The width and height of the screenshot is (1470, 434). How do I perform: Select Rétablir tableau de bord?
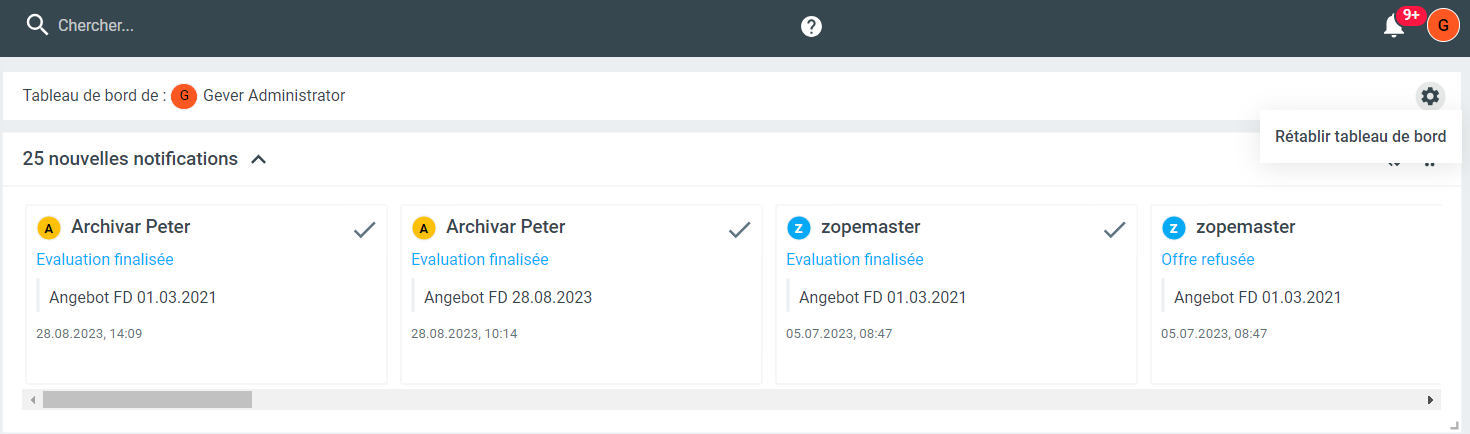[1360, 137]
